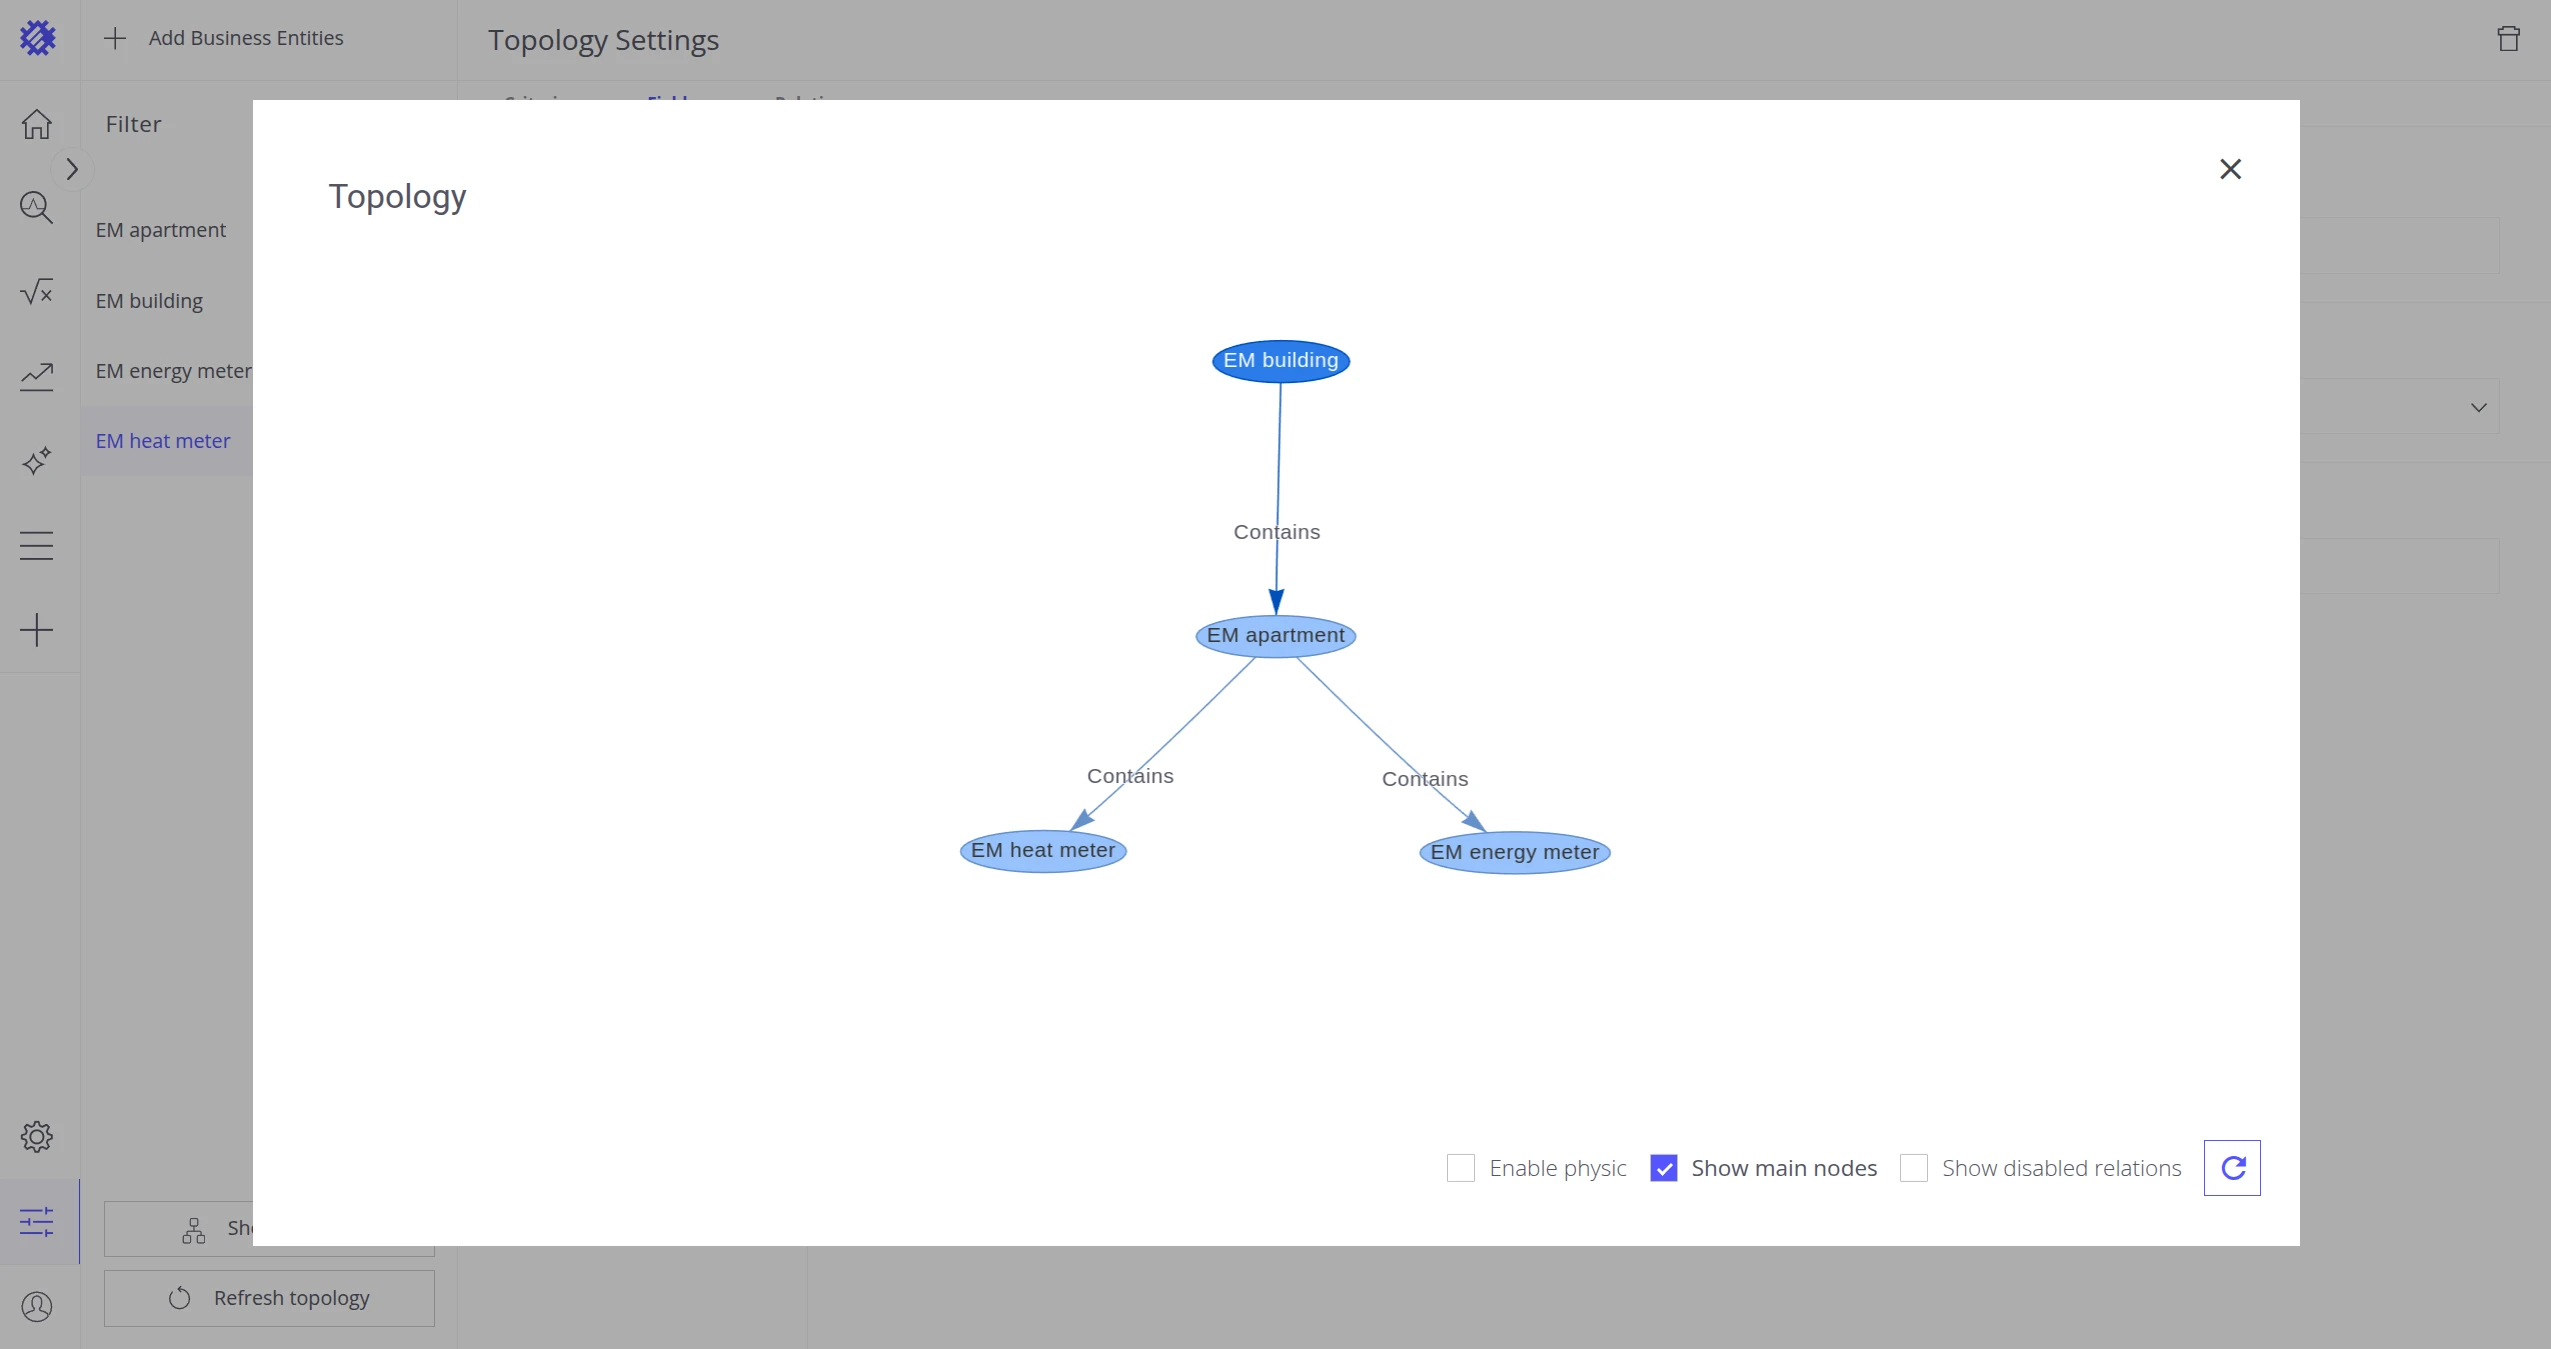Open the search analytics magnifier icon

(x=37, y=208)
